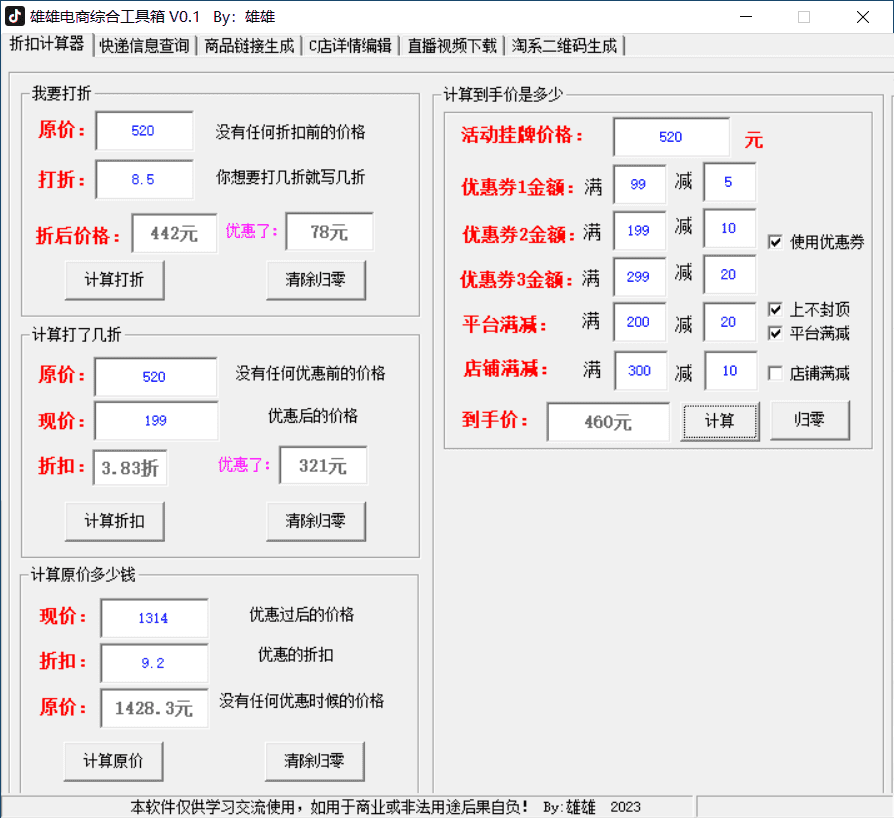The image size is (894, 818).
Task: Open the 商品链接生成 tab
Action: pos(250,46)
